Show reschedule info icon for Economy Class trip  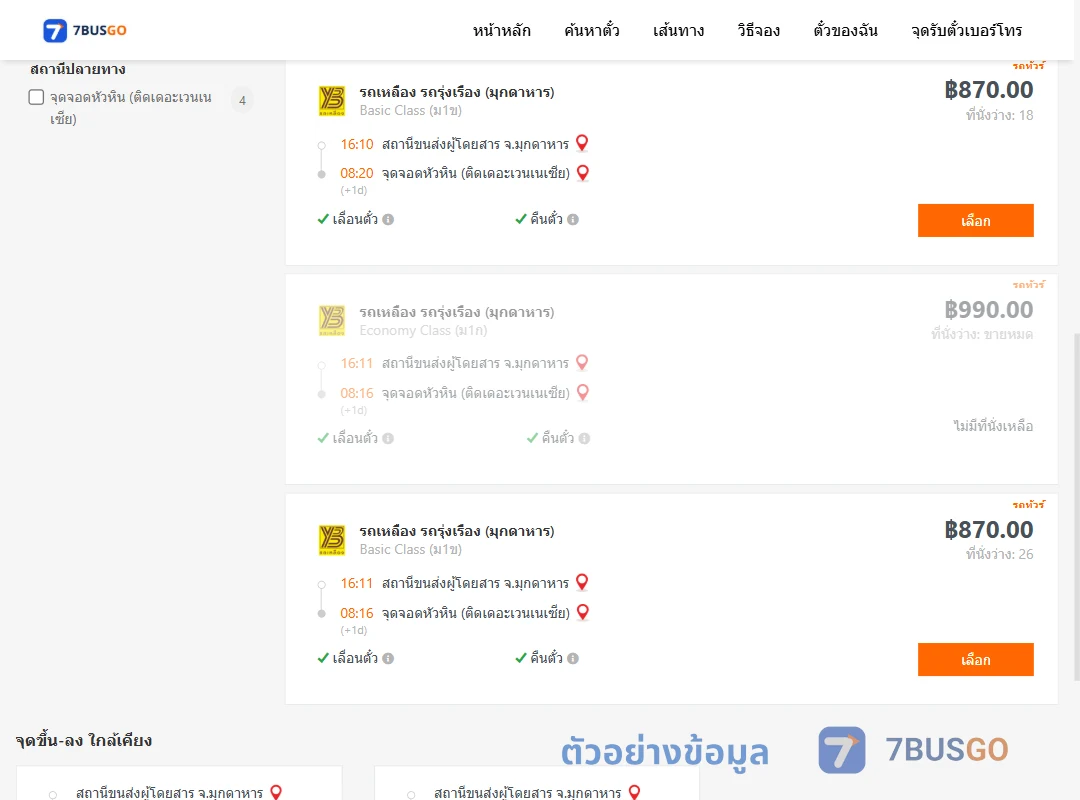pos(388,438)
